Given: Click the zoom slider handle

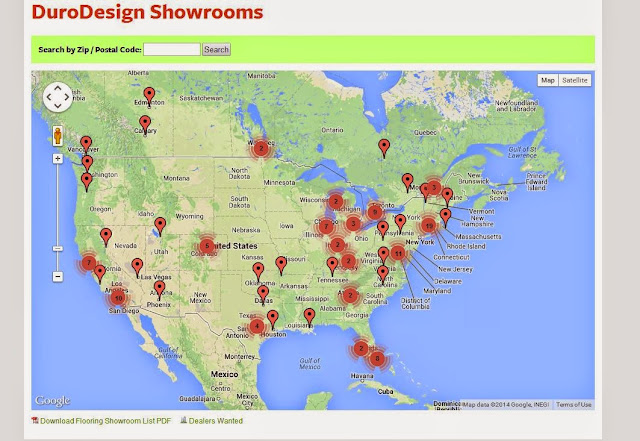Looking at the screenshot, I should (x=58, y=248).
